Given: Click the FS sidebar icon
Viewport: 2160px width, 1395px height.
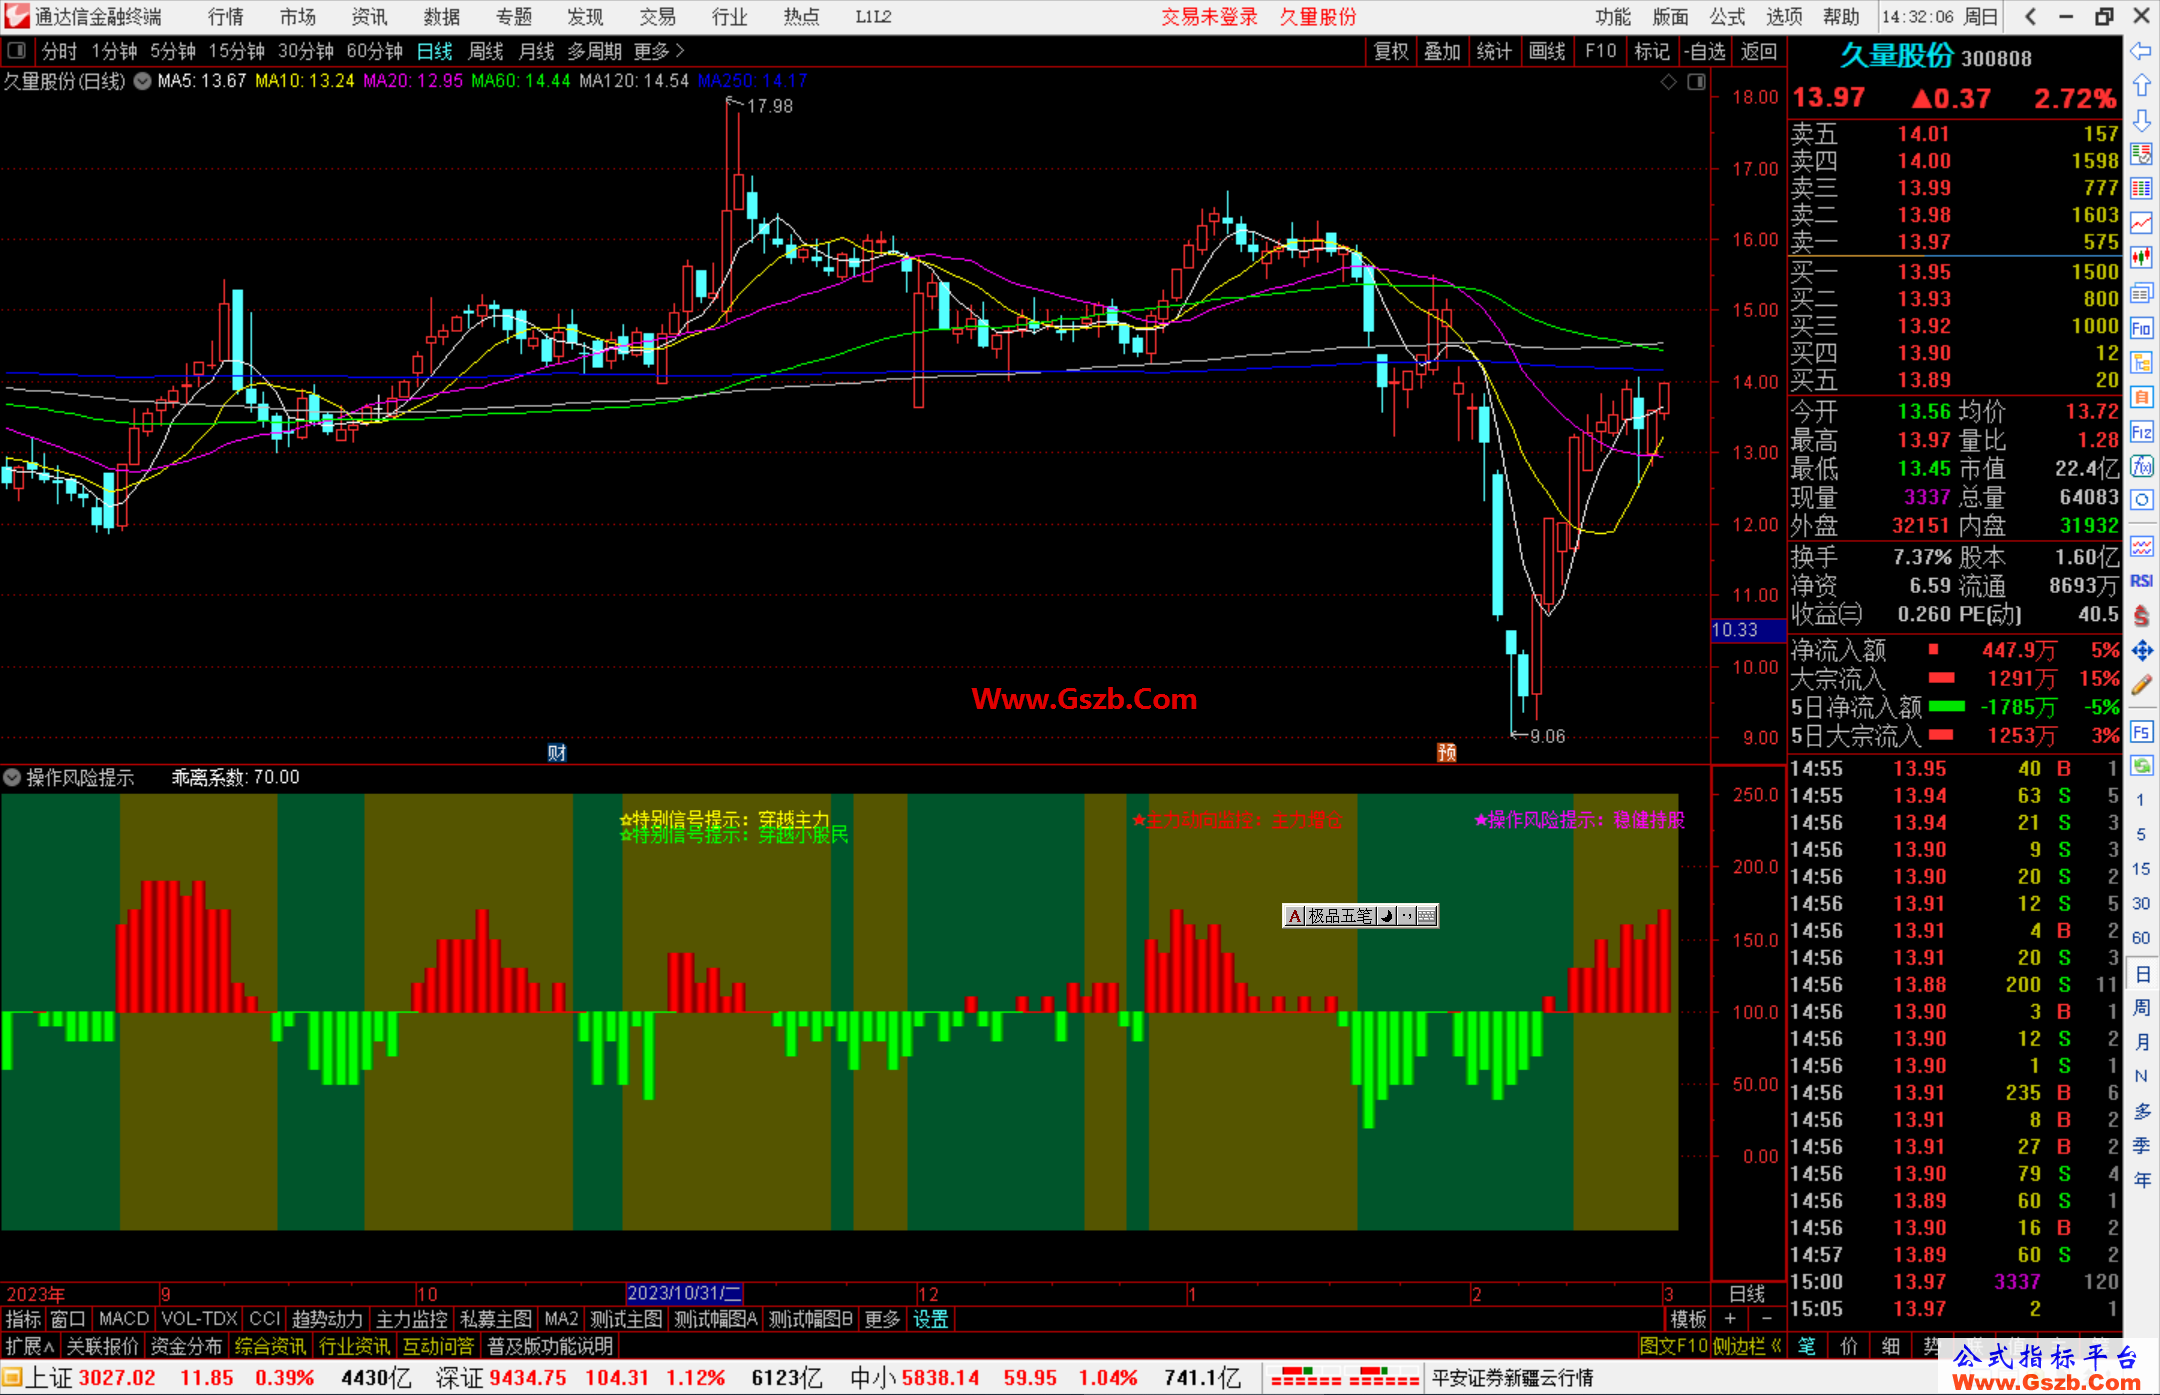Looking at the screenshot, I should coord(2141,732).
